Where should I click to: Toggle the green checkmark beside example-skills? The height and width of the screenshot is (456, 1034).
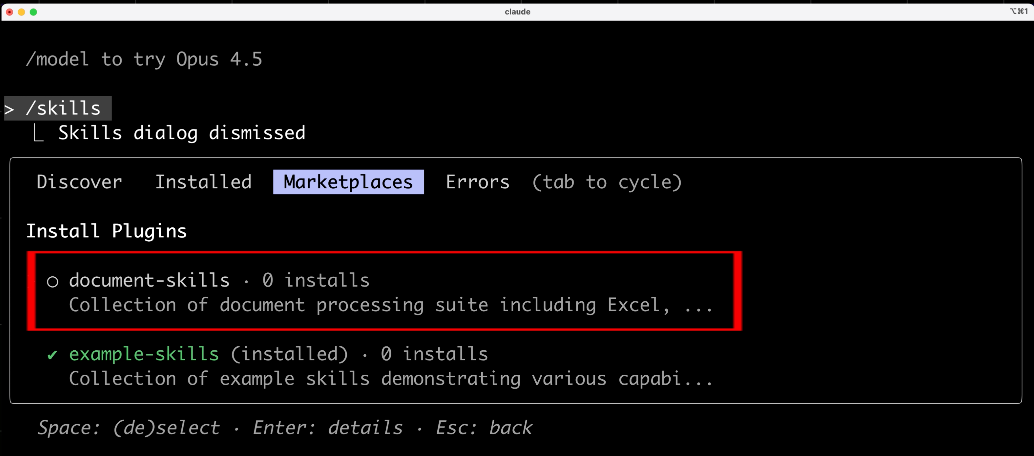[x=52, y=354]
